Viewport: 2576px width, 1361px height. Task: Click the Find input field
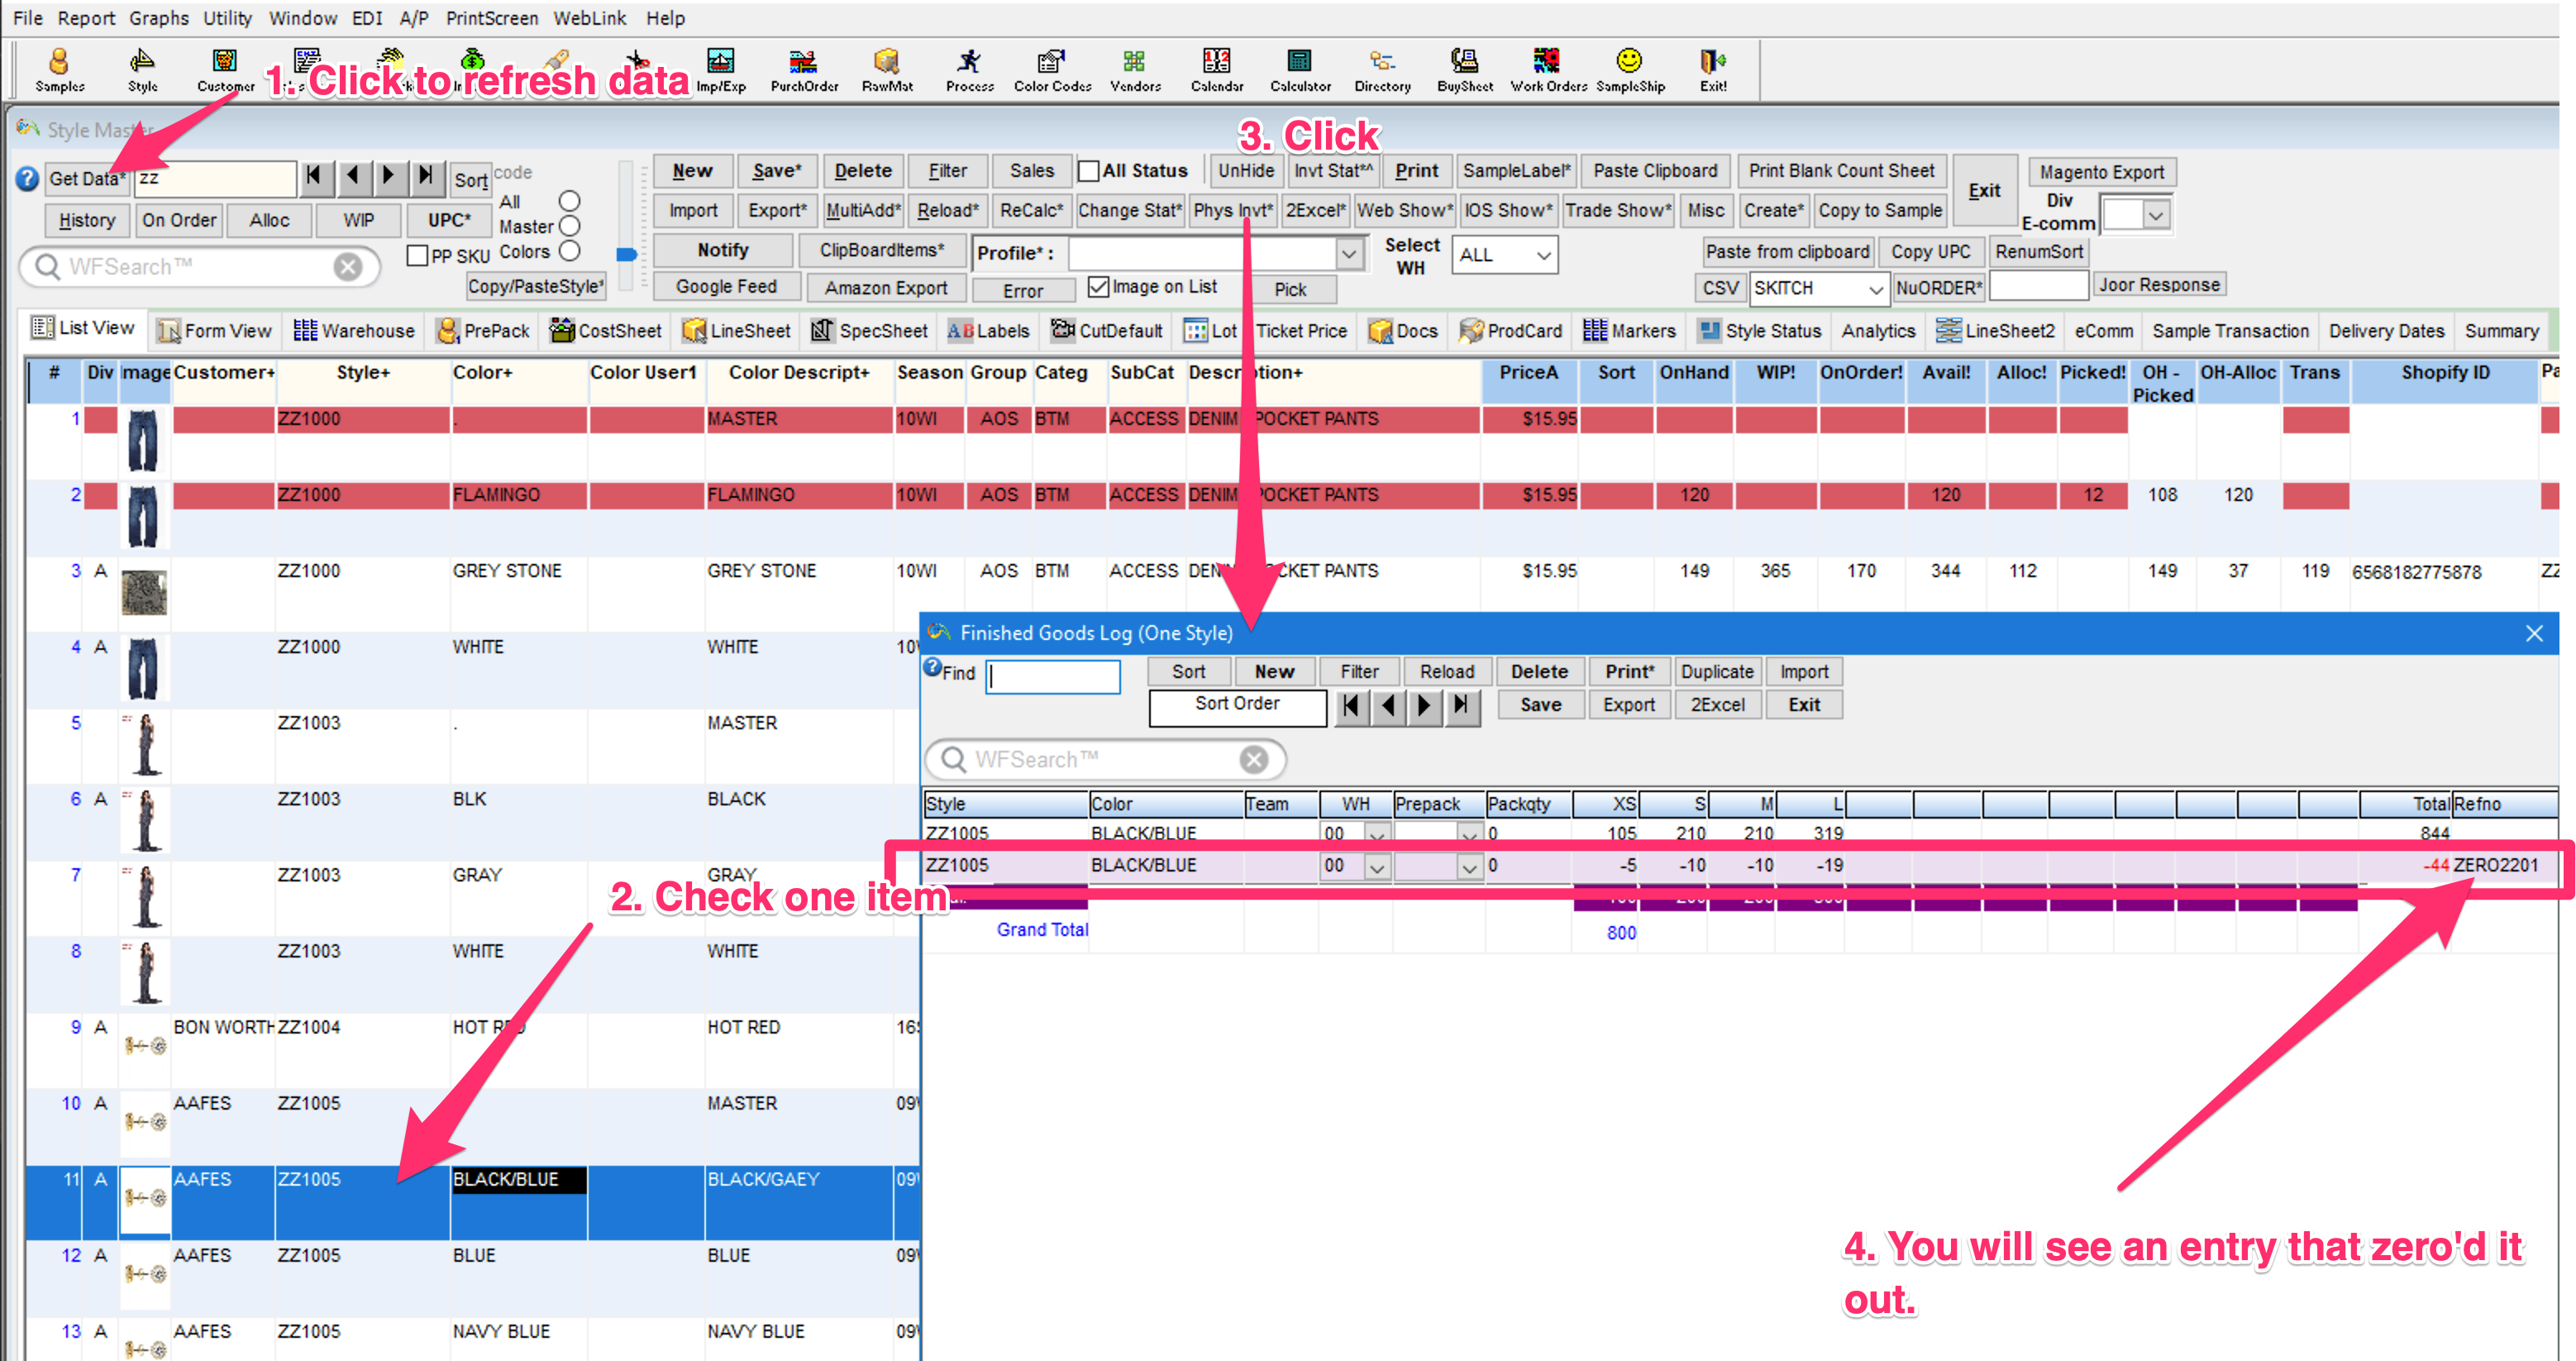tap(1052, 676)
